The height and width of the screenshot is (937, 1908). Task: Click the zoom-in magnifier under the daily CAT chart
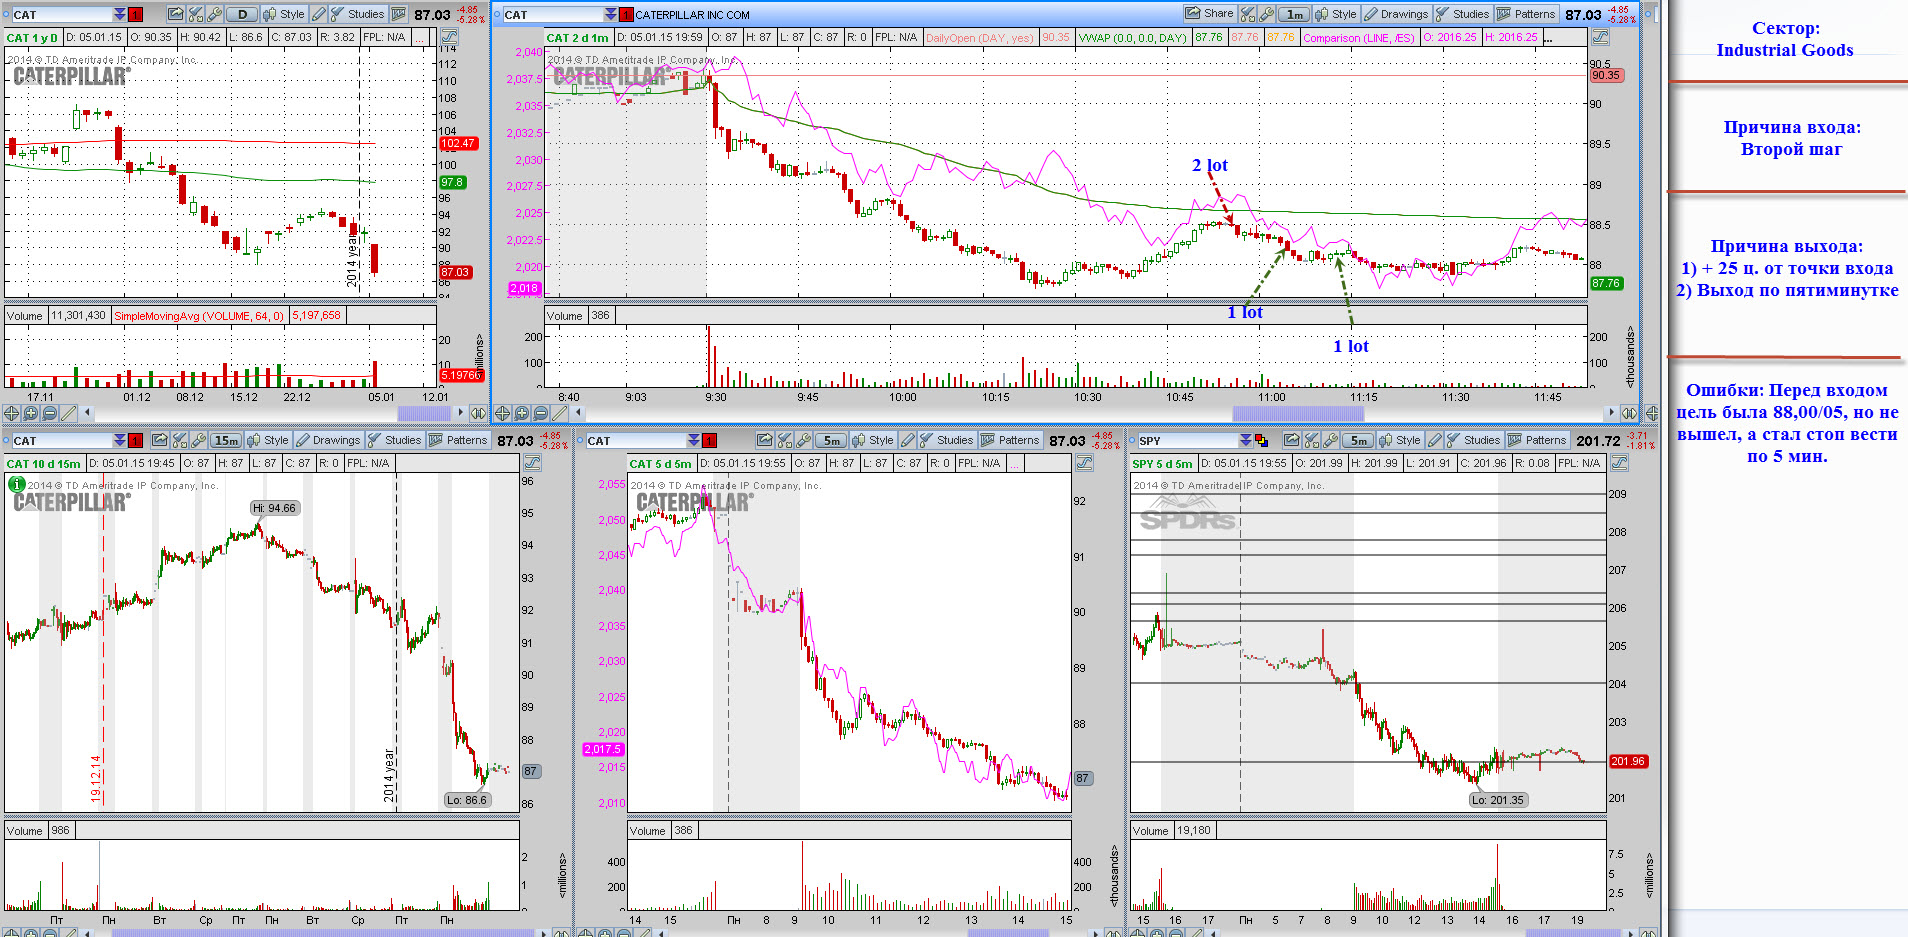point(30,413)
